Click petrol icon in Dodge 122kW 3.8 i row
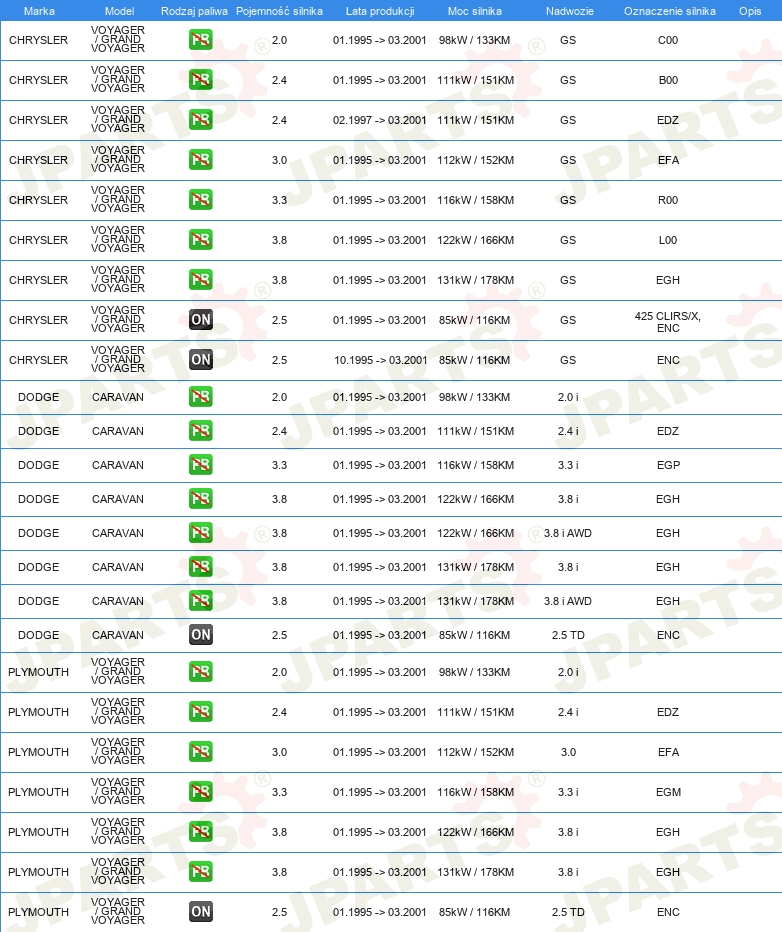The height and width of the screenshot is (932, 782). click(201, 499)
